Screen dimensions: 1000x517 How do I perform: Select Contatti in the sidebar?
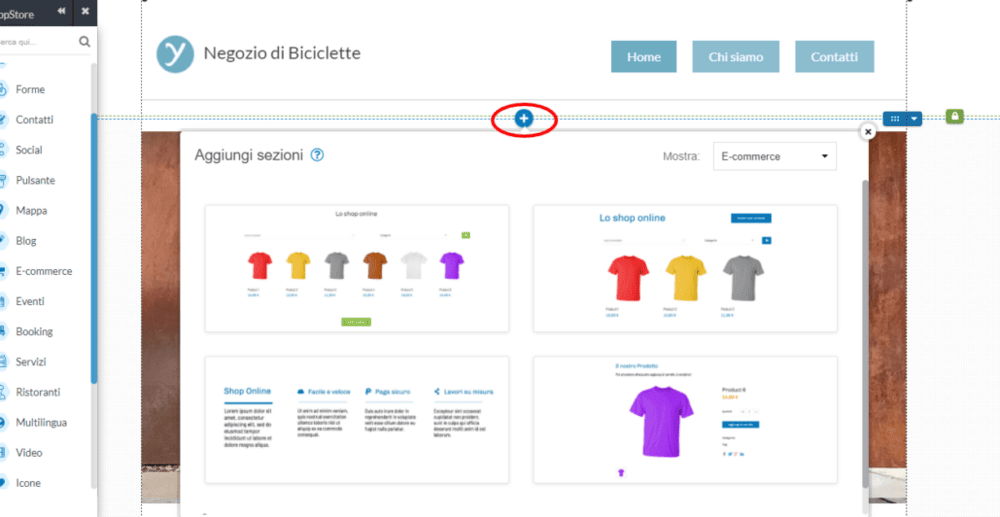34,120
